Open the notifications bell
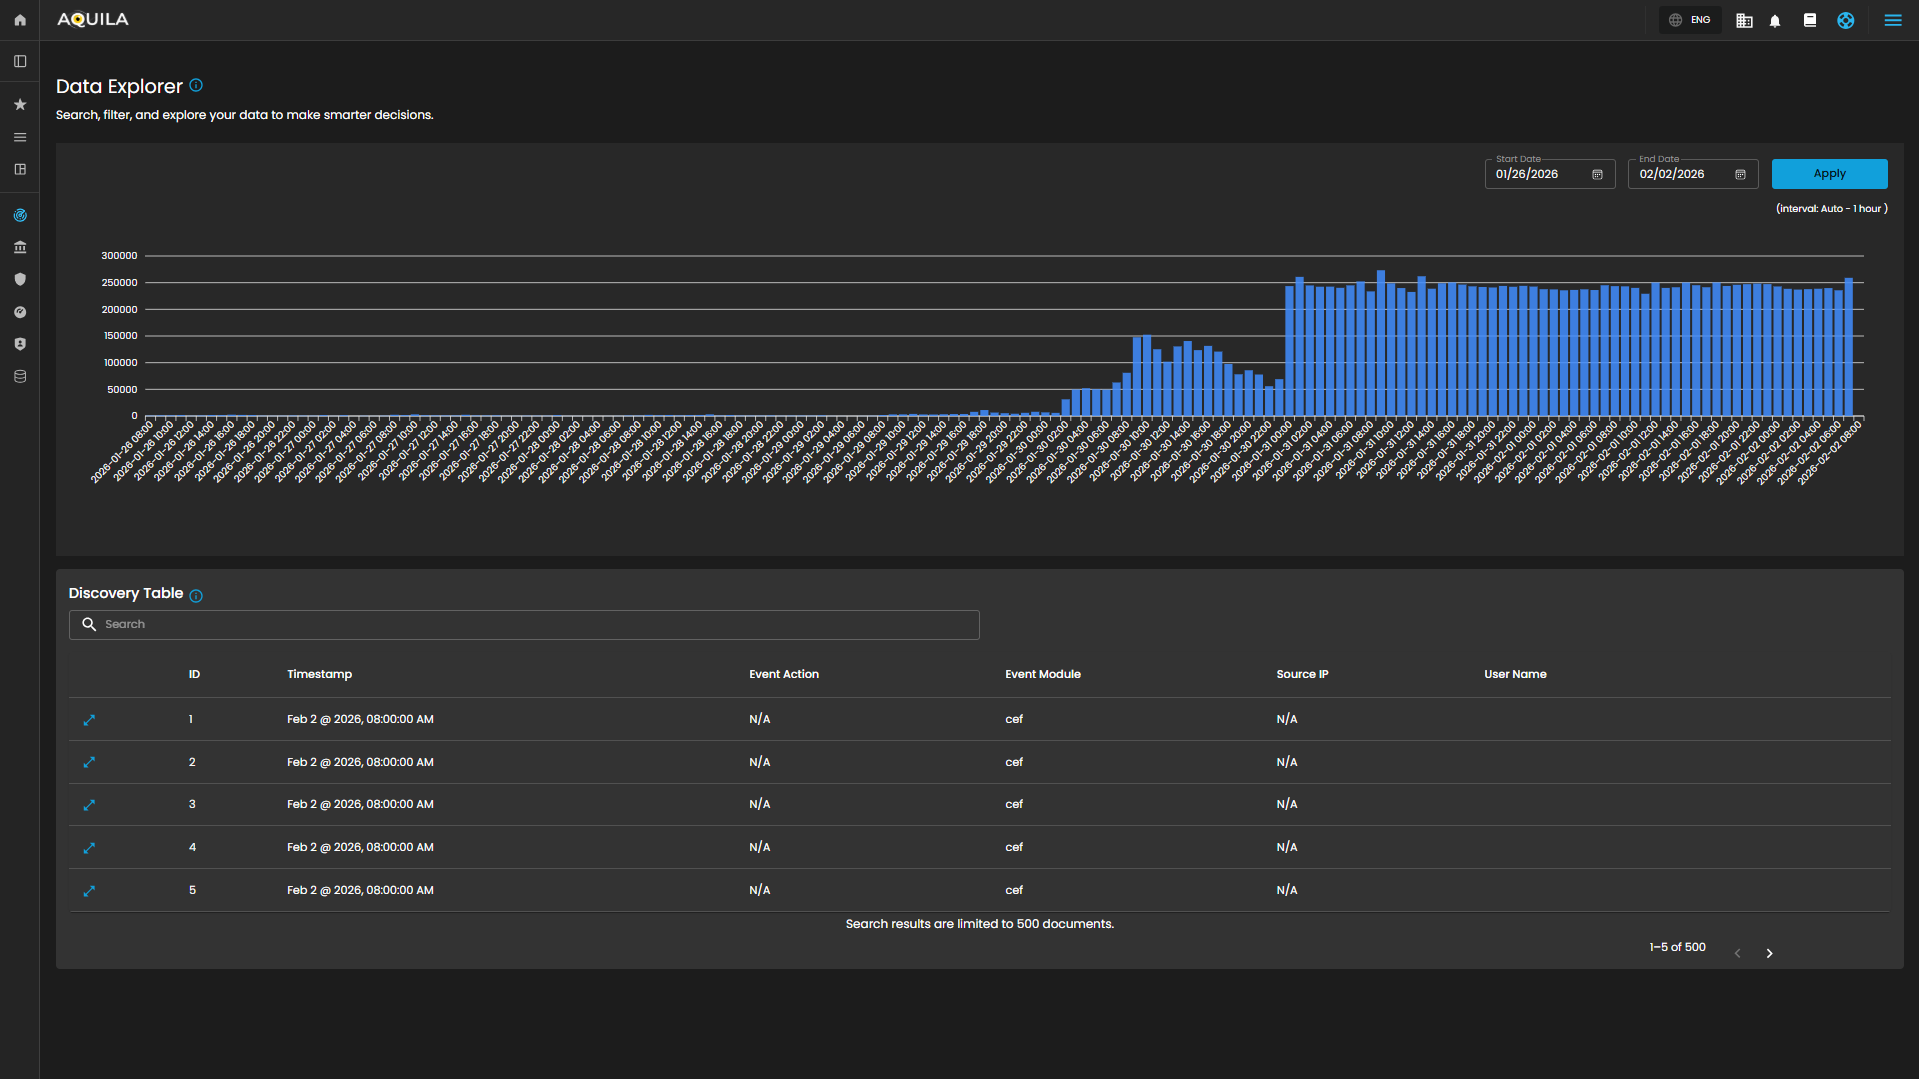Viewport: 1919px width, 1079px height. pyautogui.click(x=1775, y=21)
